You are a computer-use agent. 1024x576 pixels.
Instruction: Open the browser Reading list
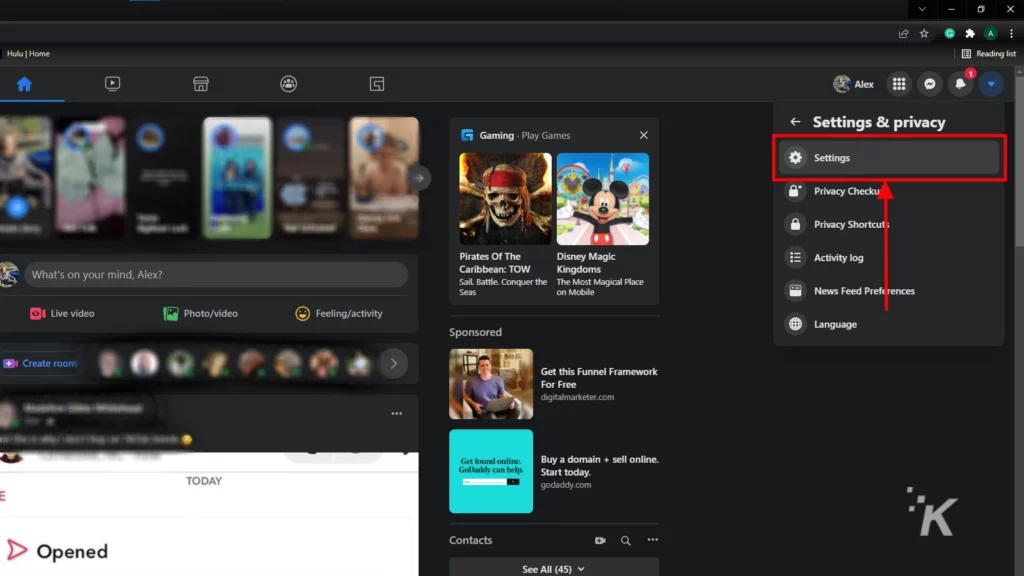click(989, 54)
